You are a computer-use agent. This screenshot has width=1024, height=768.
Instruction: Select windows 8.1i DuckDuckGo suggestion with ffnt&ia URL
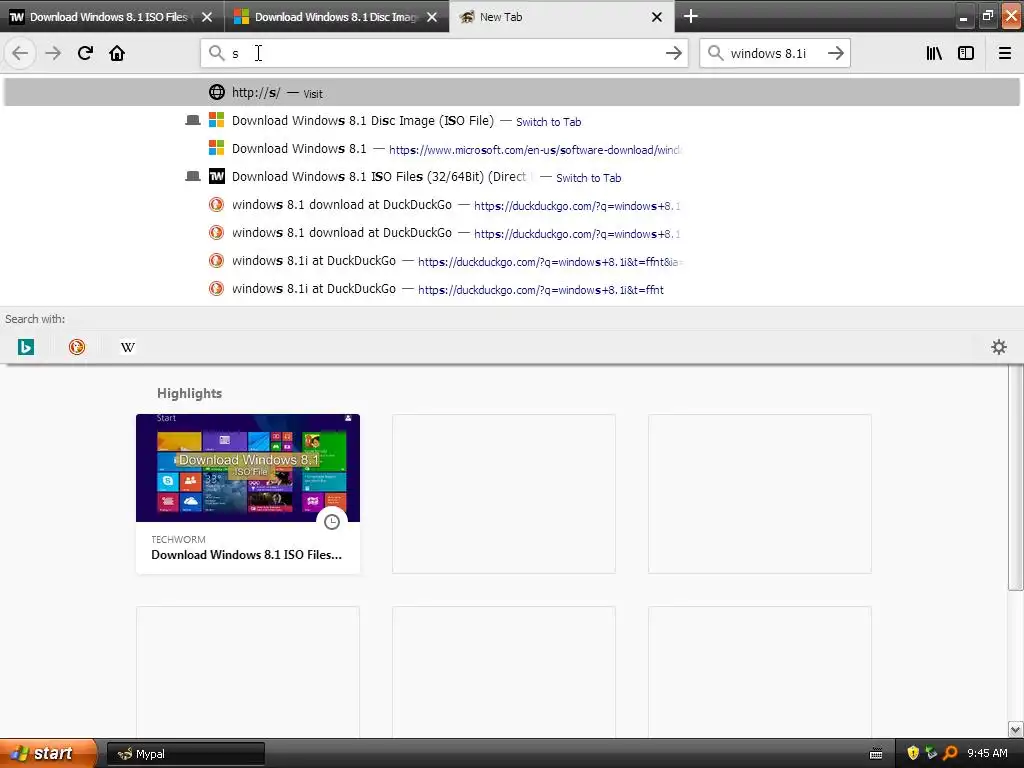512,261
